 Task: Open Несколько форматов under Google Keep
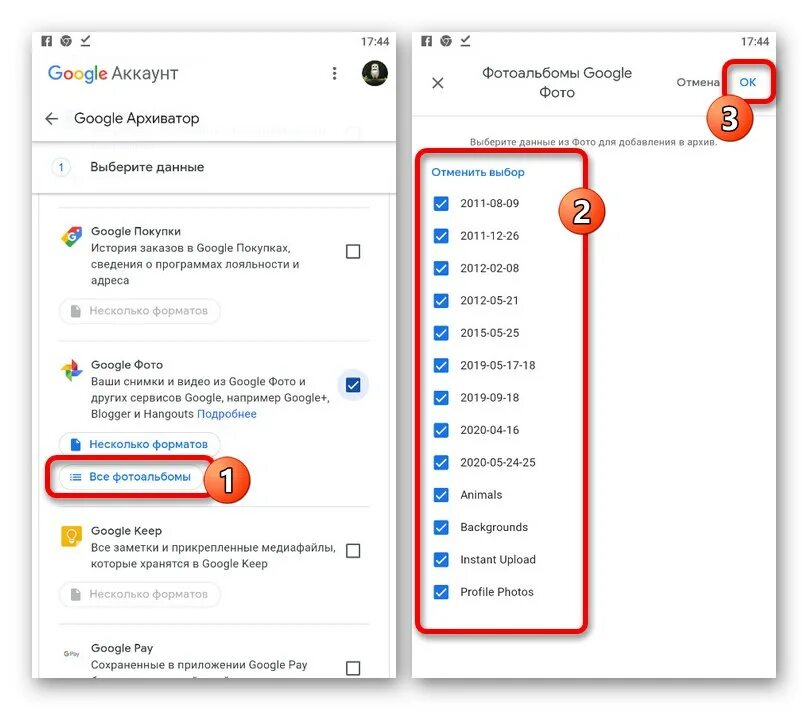coord(140,594)
